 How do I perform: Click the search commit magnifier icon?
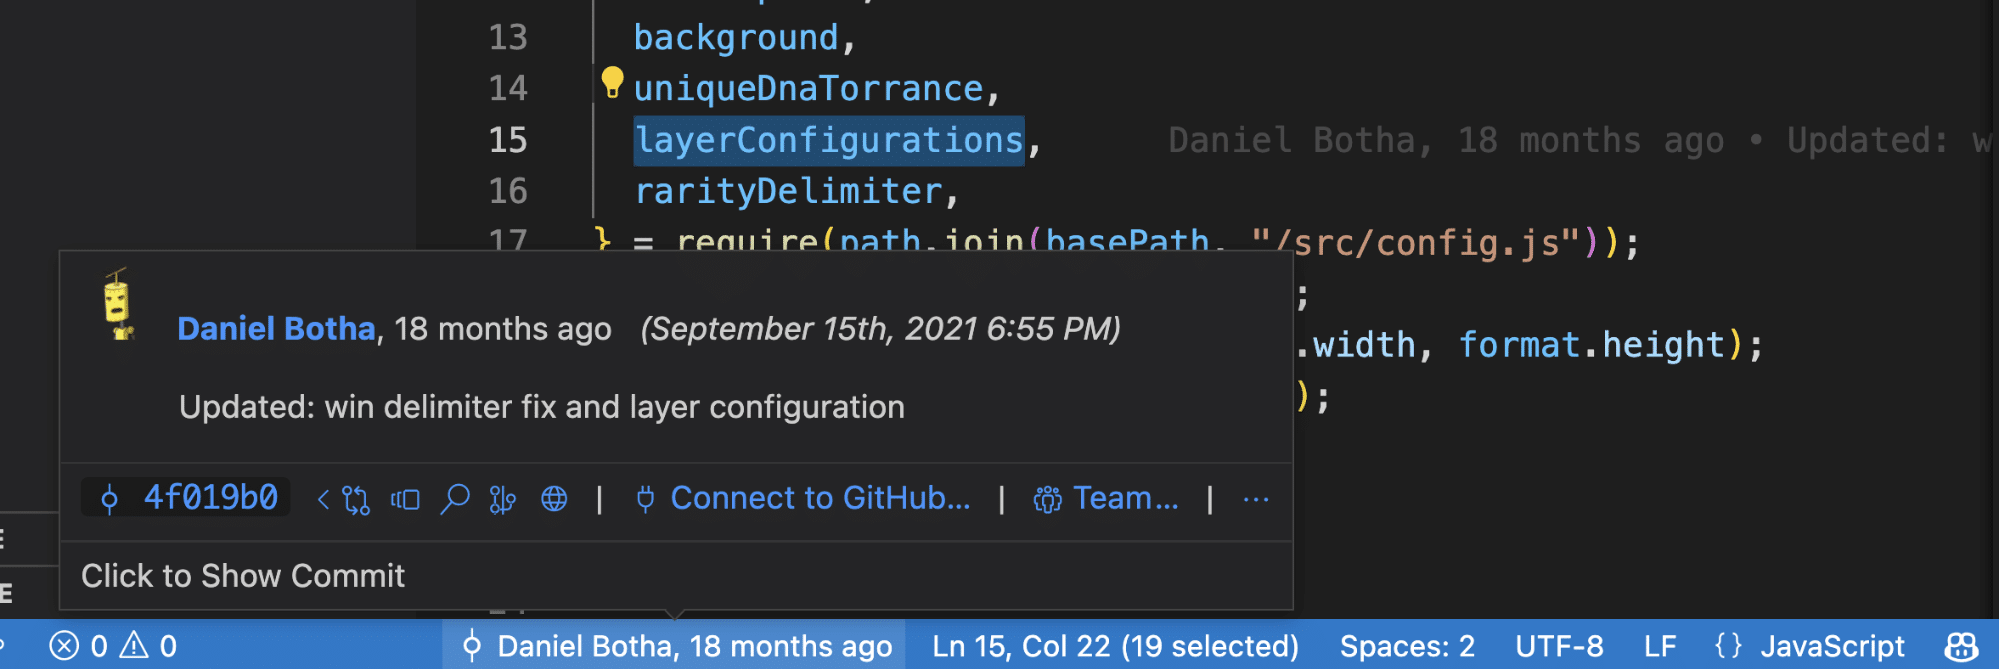coord(455,498)
